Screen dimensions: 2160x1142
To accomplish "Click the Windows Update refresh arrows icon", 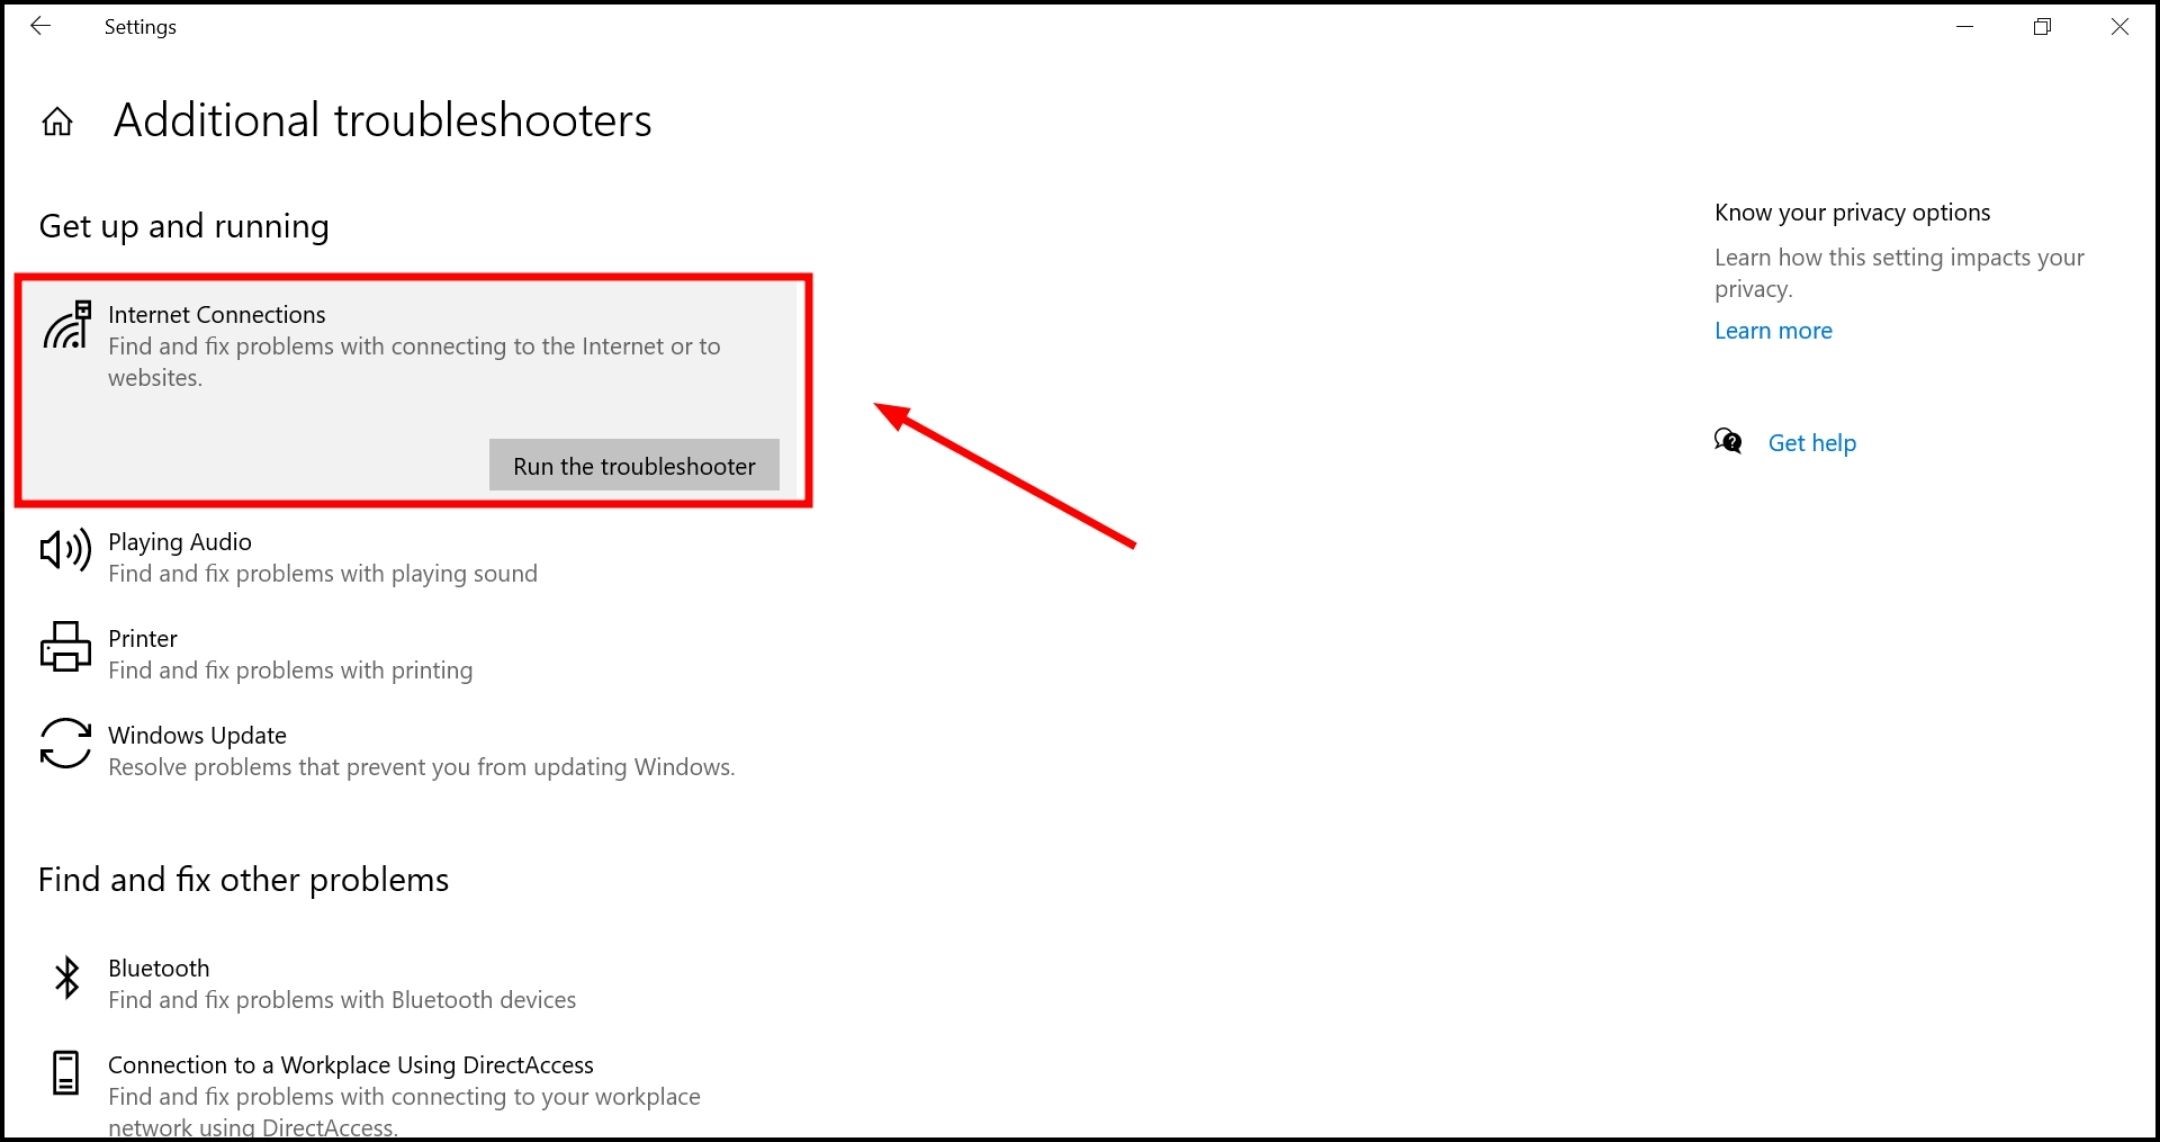I will [x=65, y=744].
